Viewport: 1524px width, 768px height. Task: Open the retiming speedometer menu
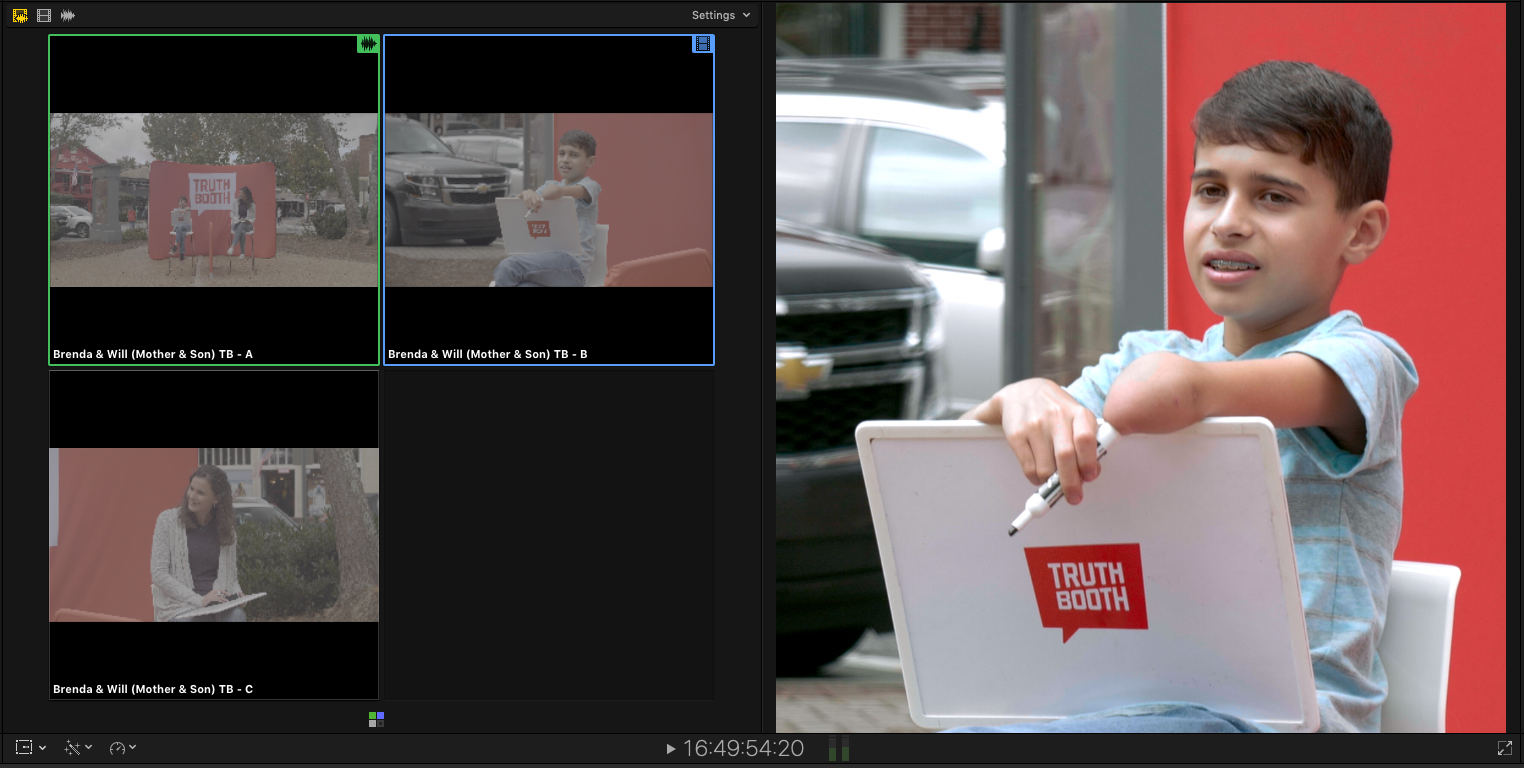123,748
